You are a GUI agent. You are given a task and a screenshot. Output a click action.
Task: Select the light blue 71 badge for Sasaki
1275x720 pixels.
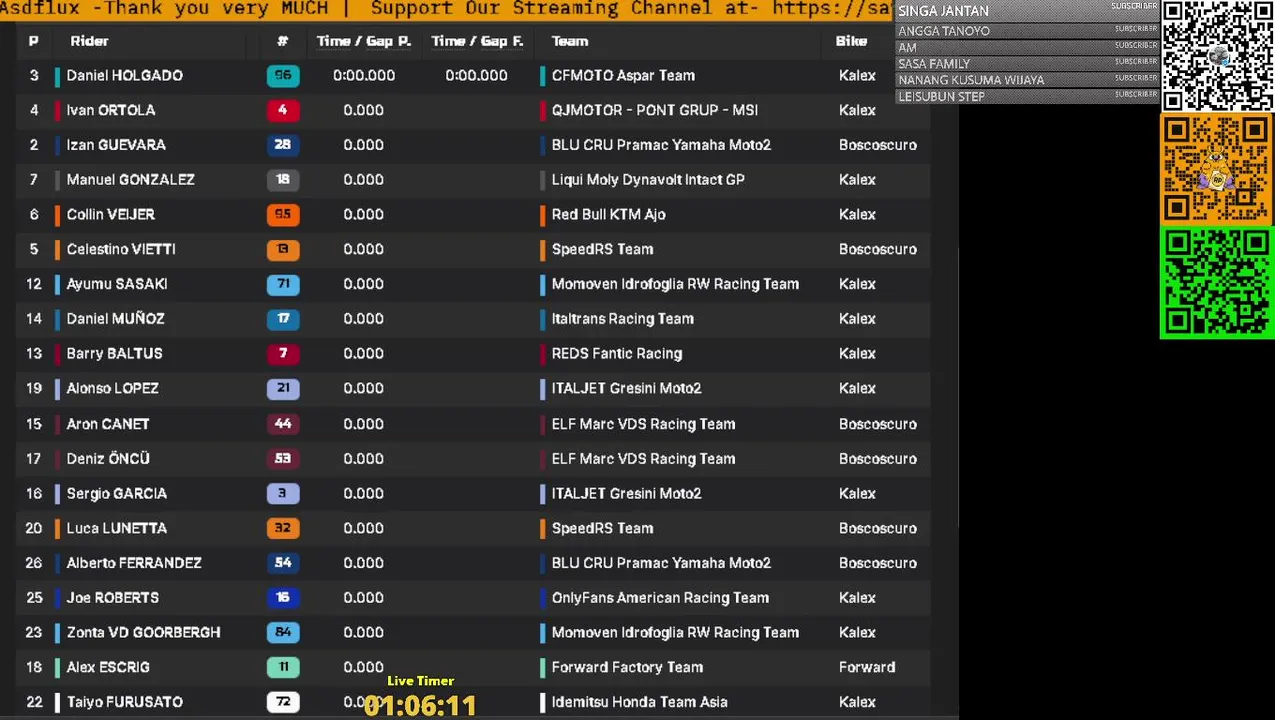pos(283,284)
